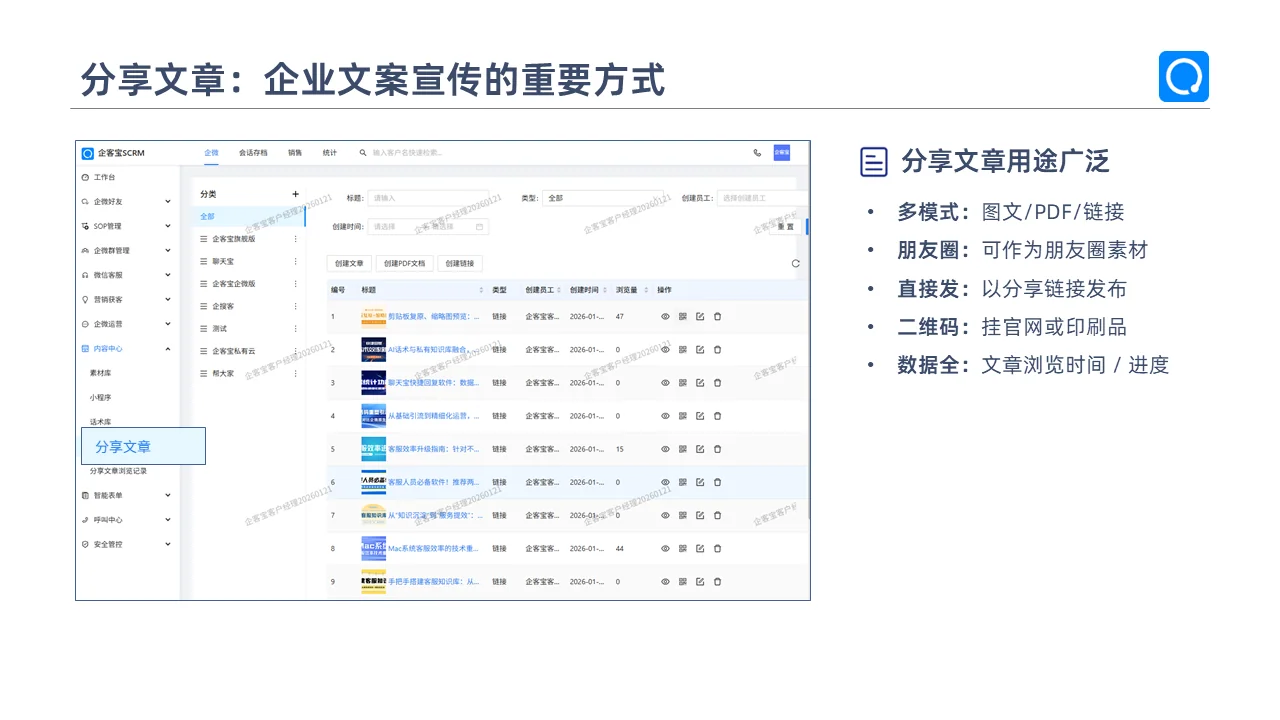Click the 重置 reset button

[x=786, y=227]
